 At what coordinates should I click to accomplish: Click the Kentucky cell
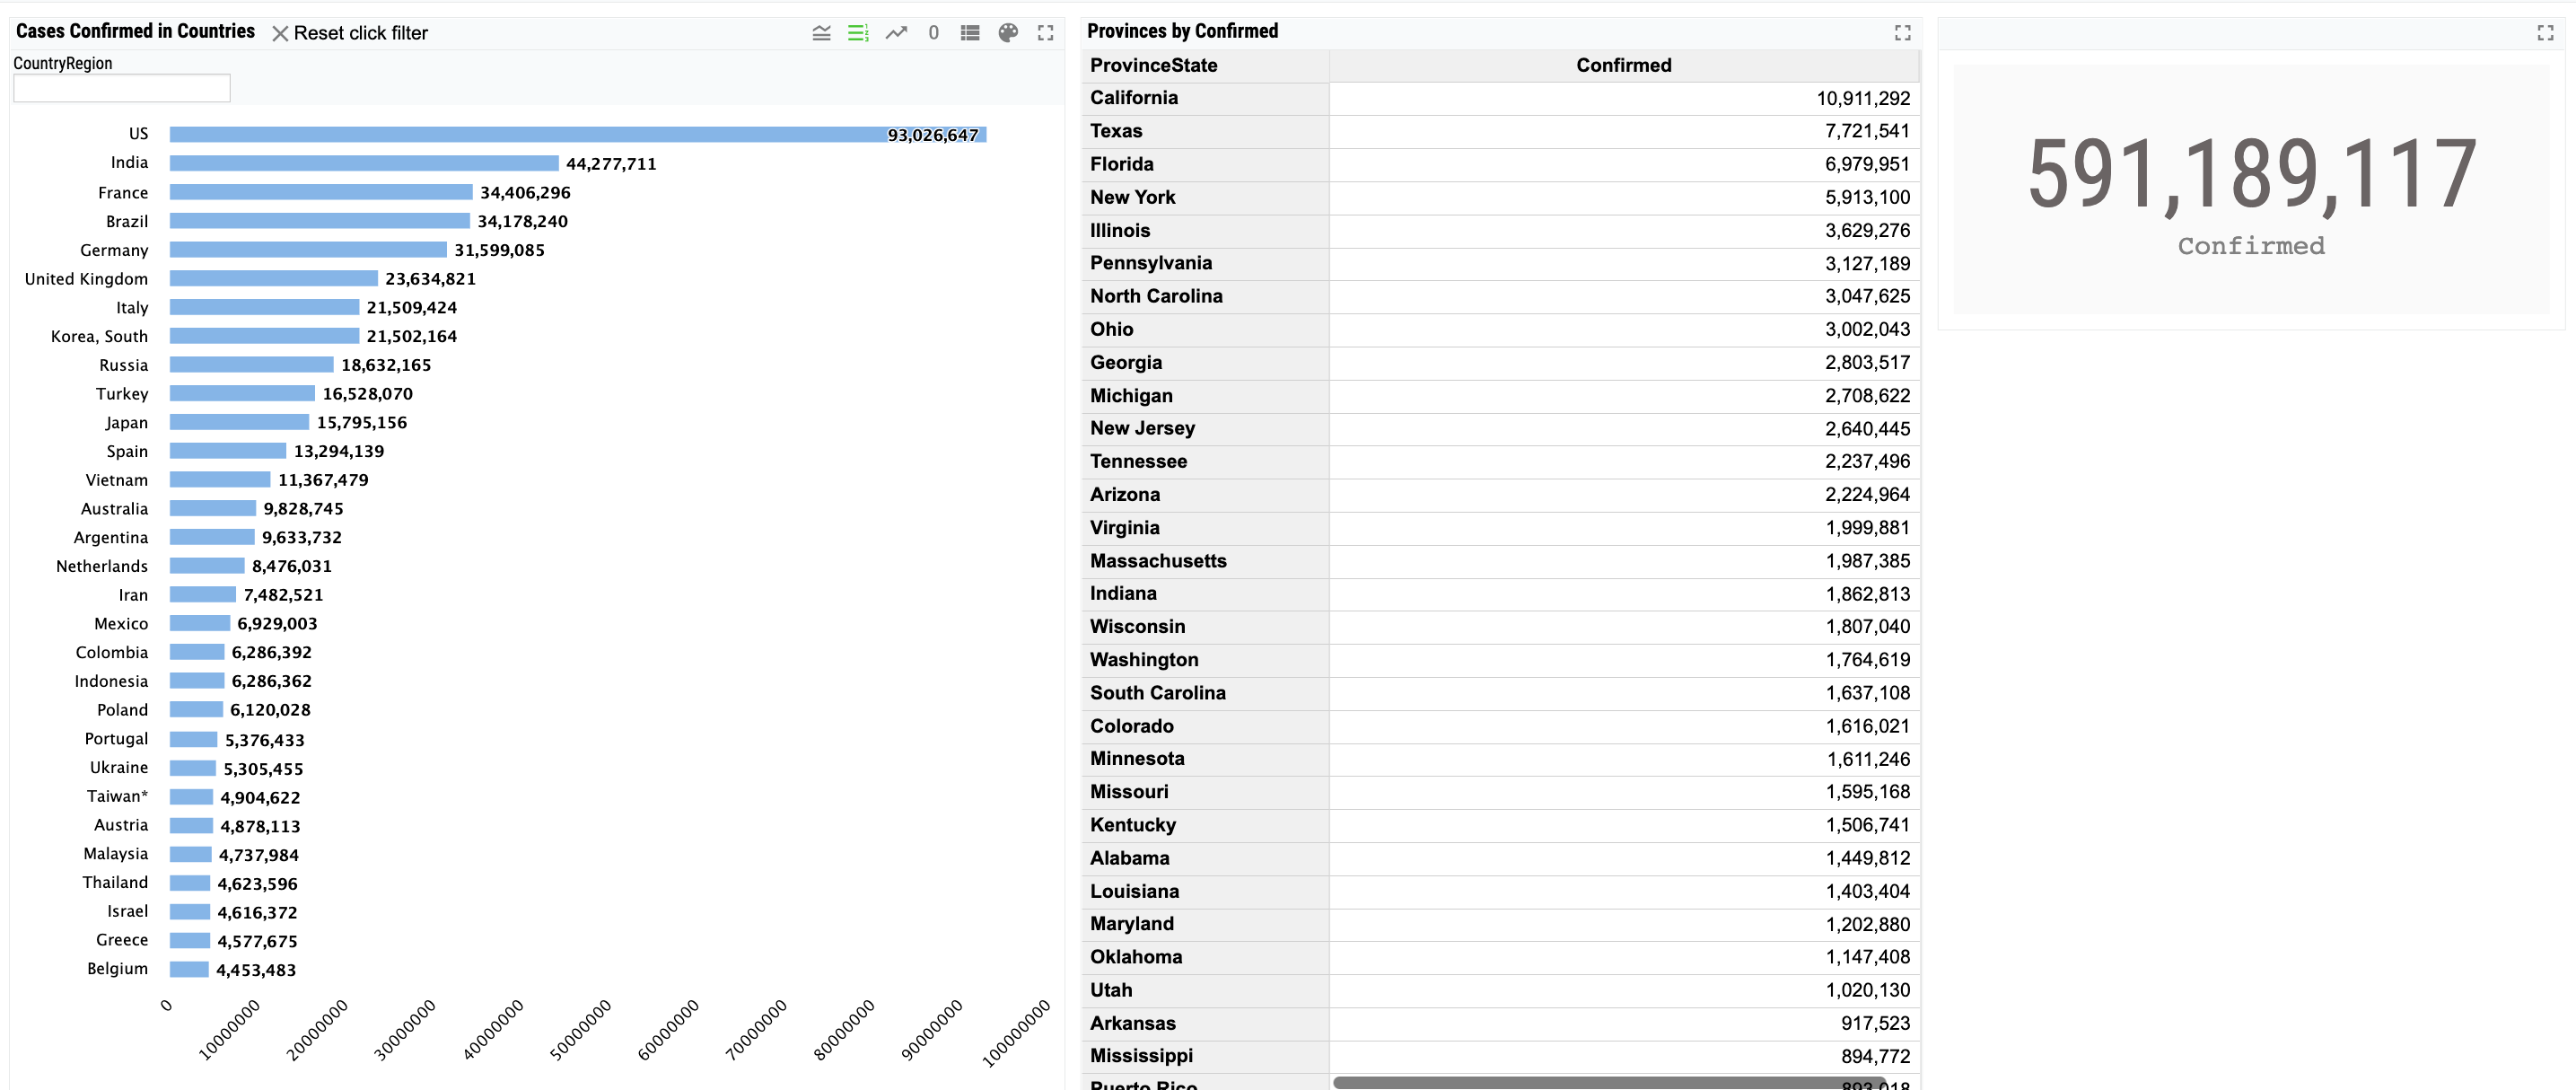1205,825
